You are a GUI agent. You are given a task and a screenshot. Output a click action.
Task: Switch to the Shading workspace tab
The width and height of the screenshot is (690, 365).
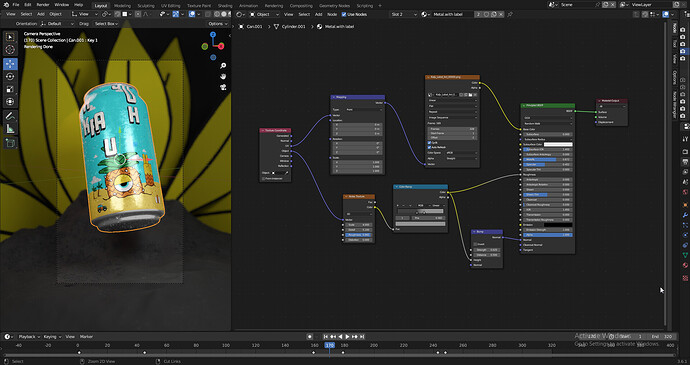click(x=225, y=6)
